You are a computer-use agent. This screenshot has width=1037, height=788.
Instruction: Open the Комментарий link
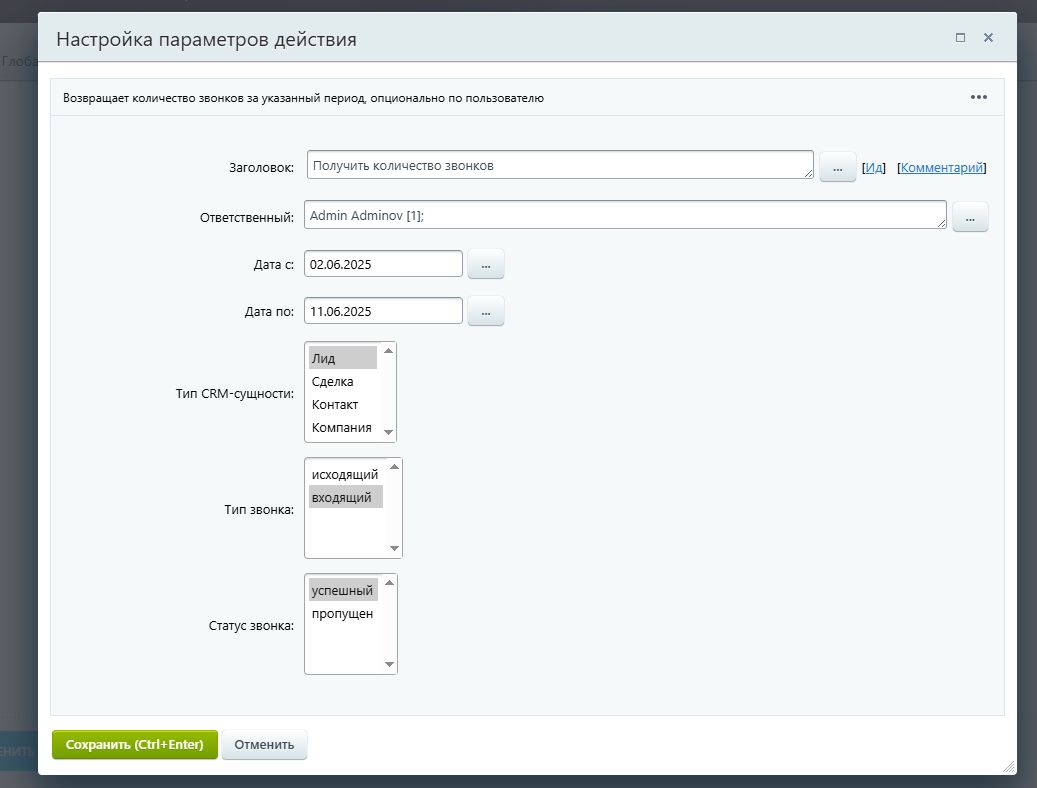point(942,168)
